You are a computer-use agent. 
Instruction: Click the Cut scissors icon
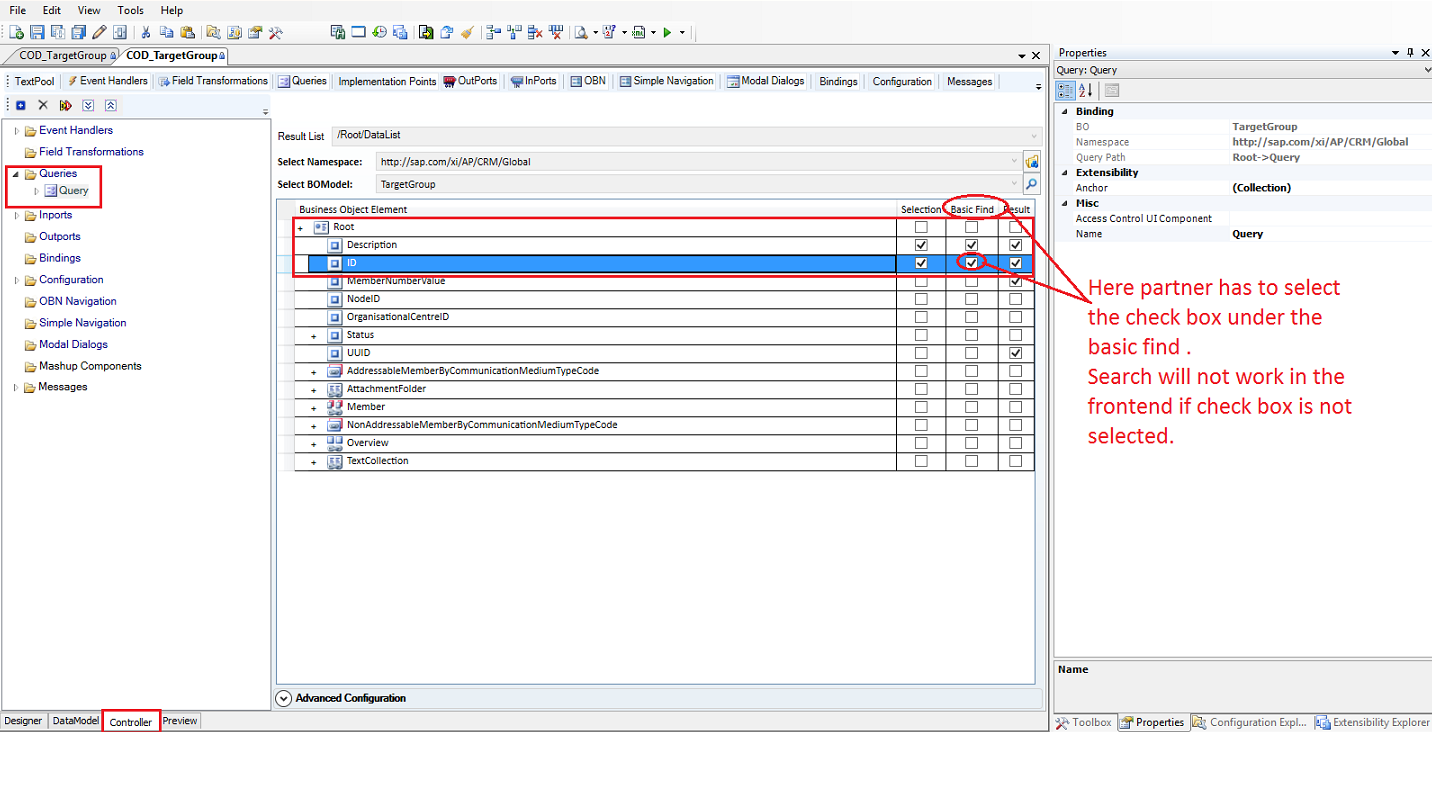click(146, 32)
